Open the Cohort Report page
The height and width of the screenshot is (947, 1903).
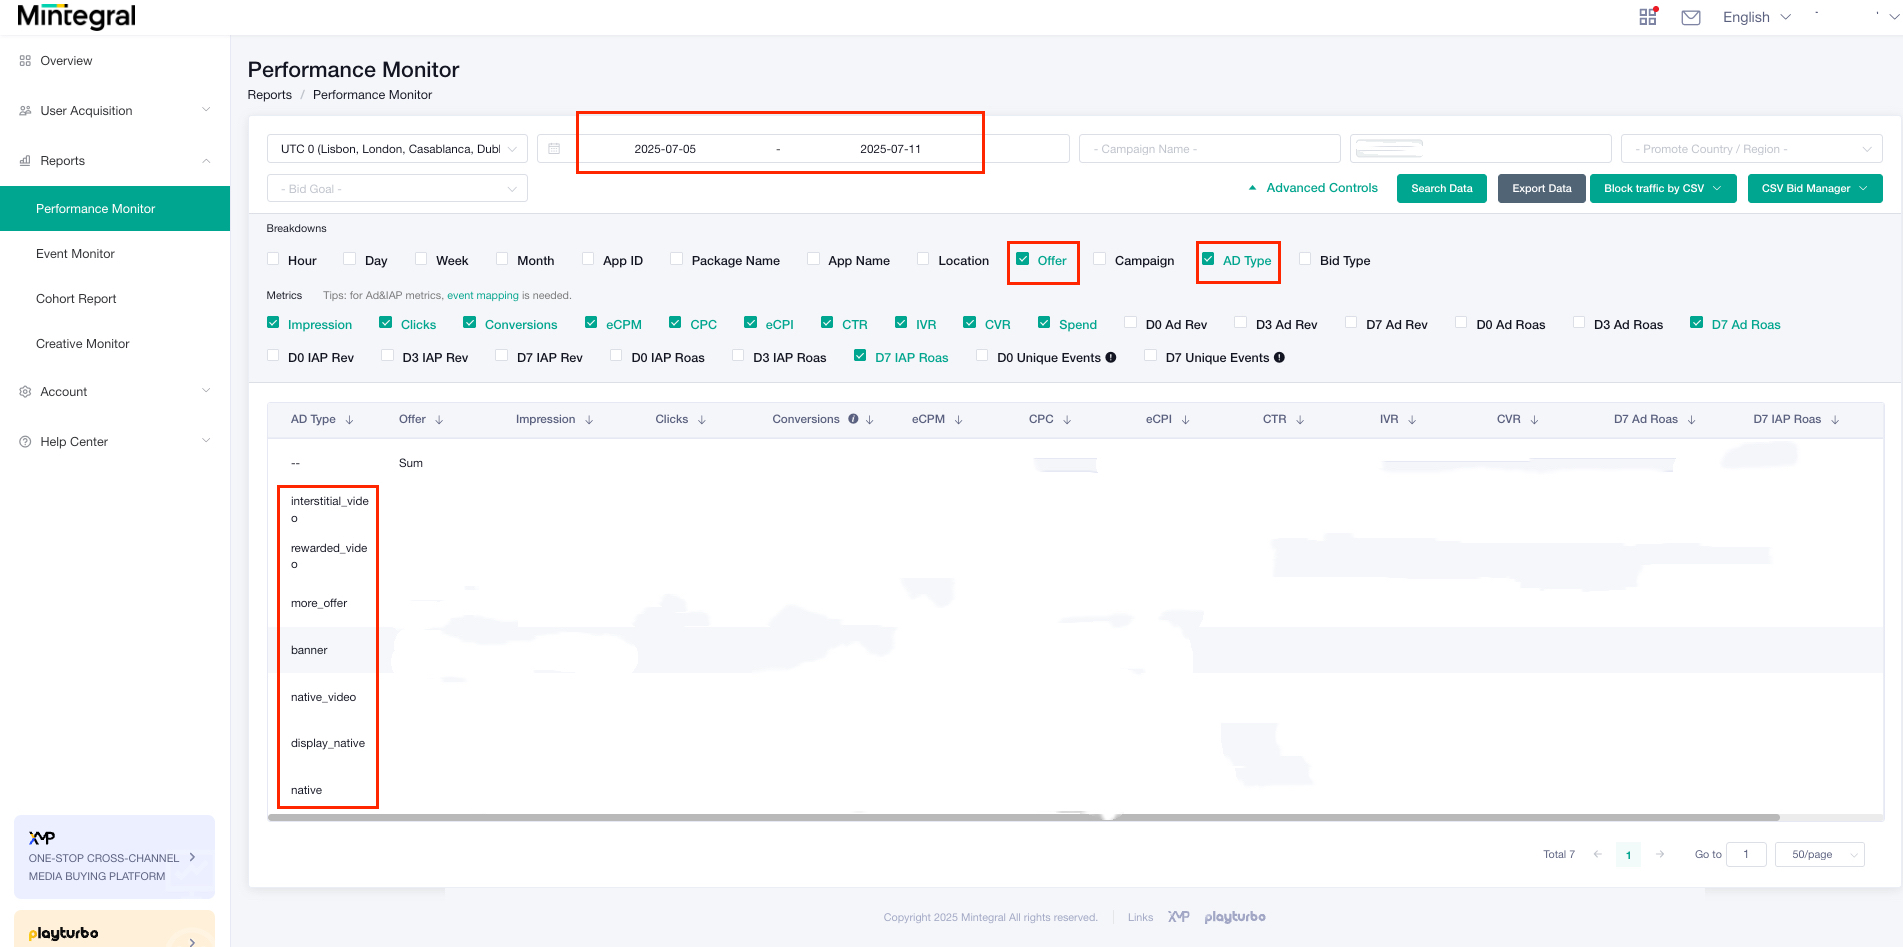(x=76, y=299)
